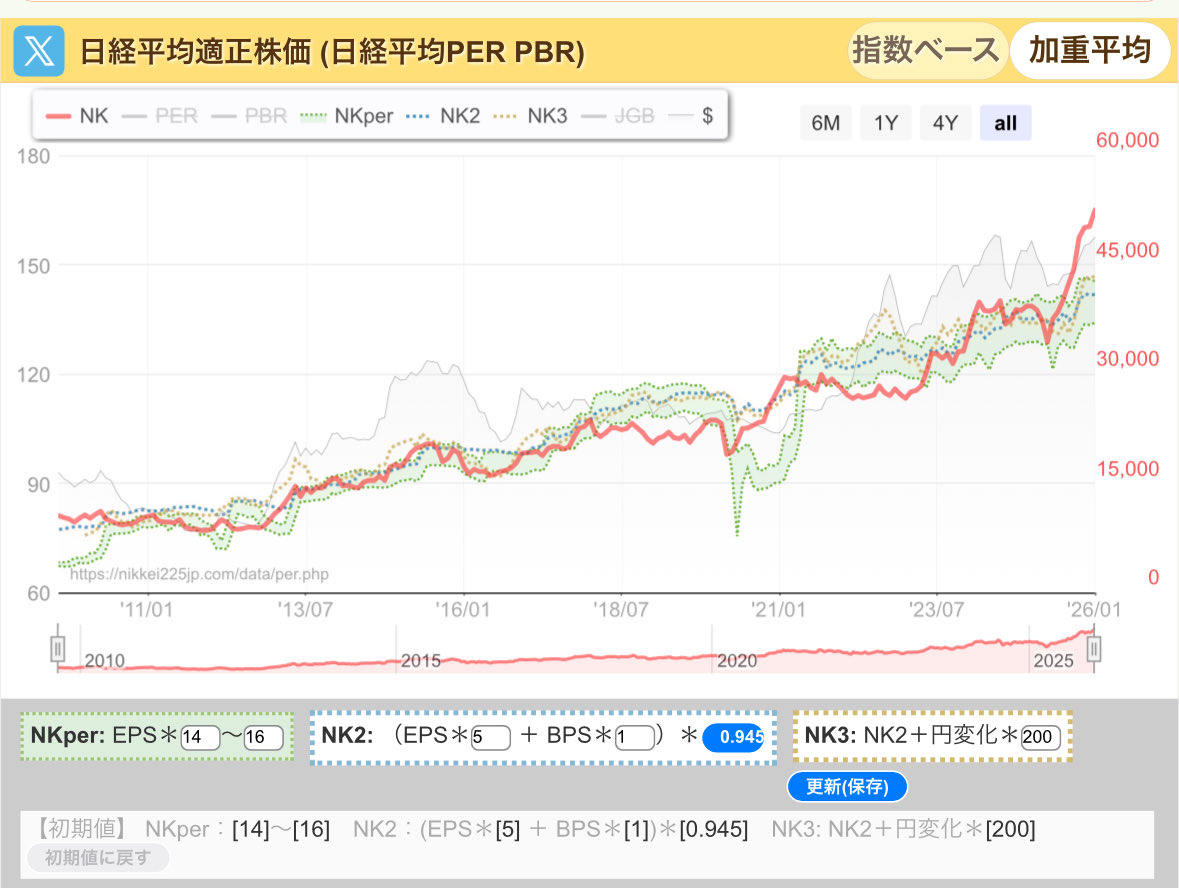This screenshot has width=1179, height=888.
Task: Switch to 指数ベース view
Action: pos(926,50)
